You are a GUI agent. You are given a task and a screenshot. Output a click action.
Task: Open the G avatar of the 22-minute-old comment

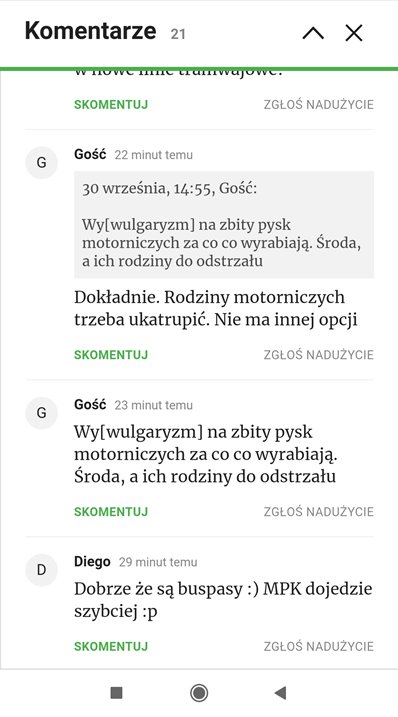41,162
